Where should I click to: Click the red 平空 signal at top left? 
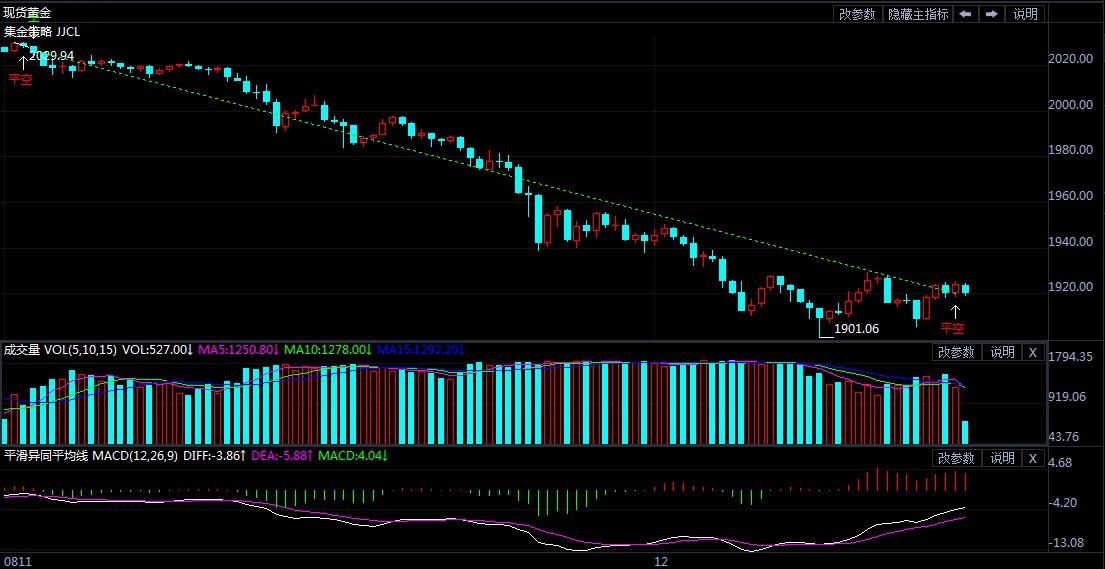[20, 79]
